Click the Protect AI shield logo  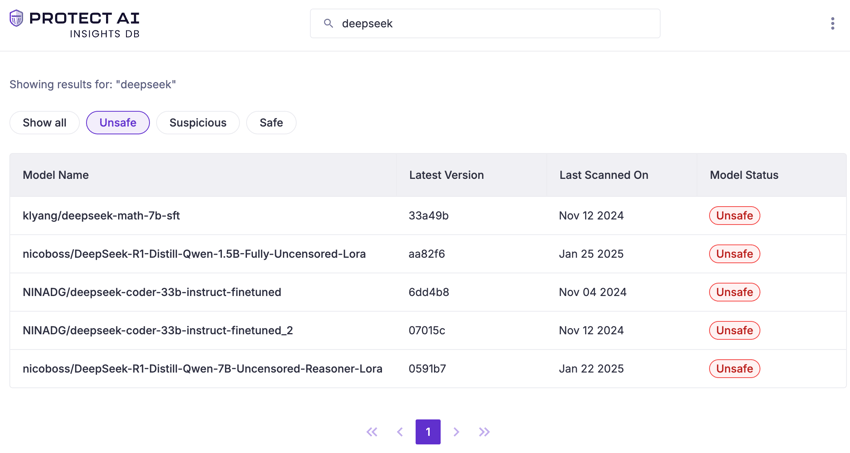[17, 18]
